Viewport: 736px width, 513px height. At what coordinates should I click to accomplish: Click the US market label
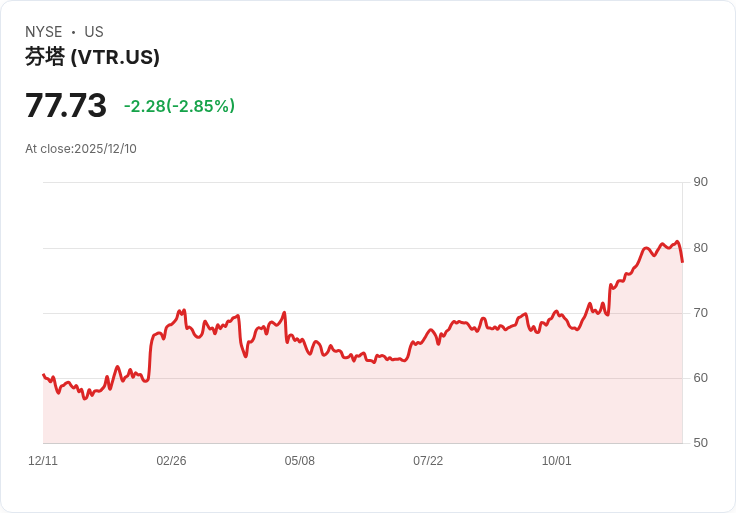coord(94,32)
